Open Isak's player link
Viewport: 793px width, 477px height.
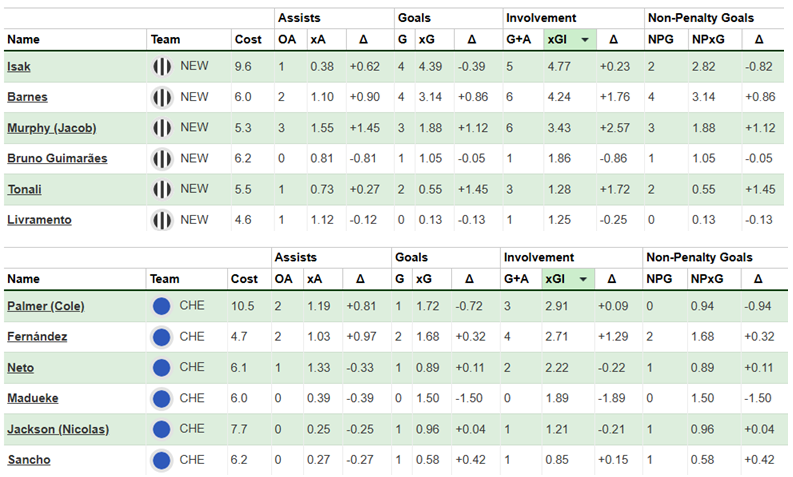17,67
